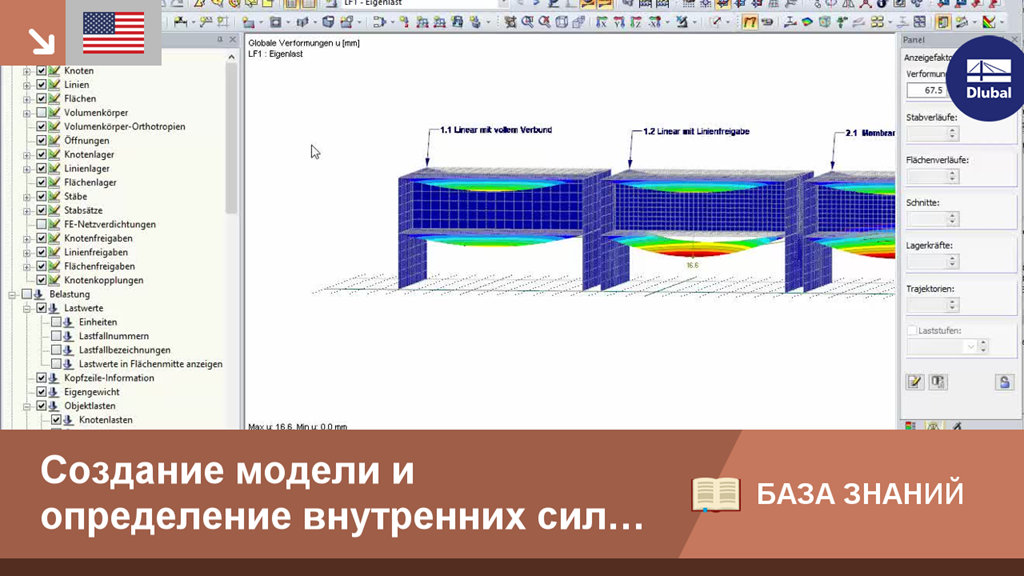Click the Lagerkräfte spinner arrows

click(x=952, y=261)
